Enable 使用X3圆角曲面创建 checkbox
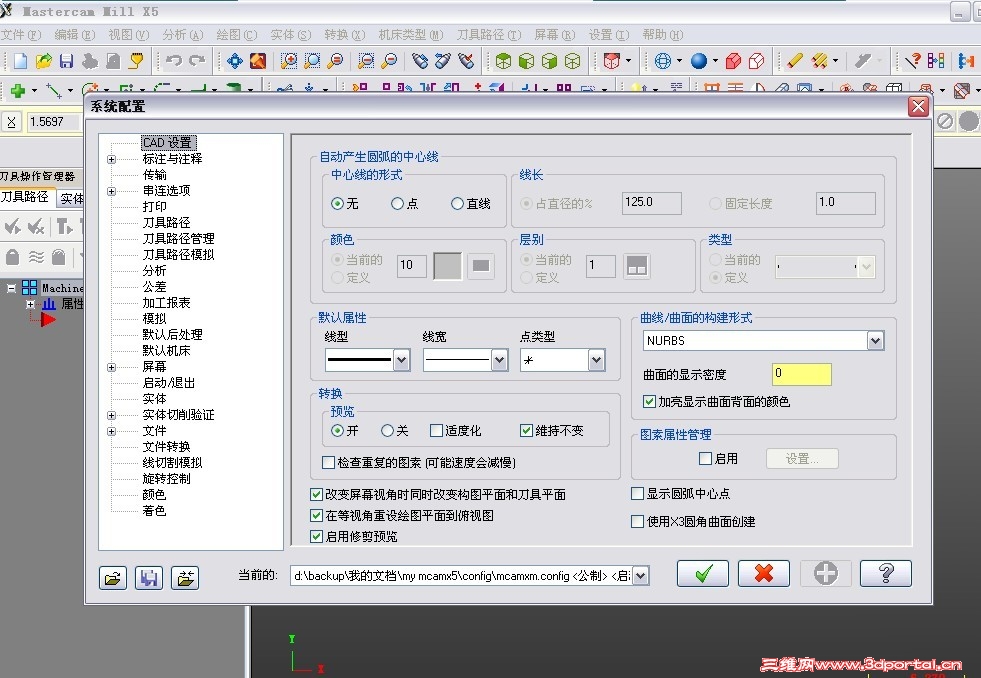Image resolution: width=981 pixels, height=678 pixels. (638, 521)
